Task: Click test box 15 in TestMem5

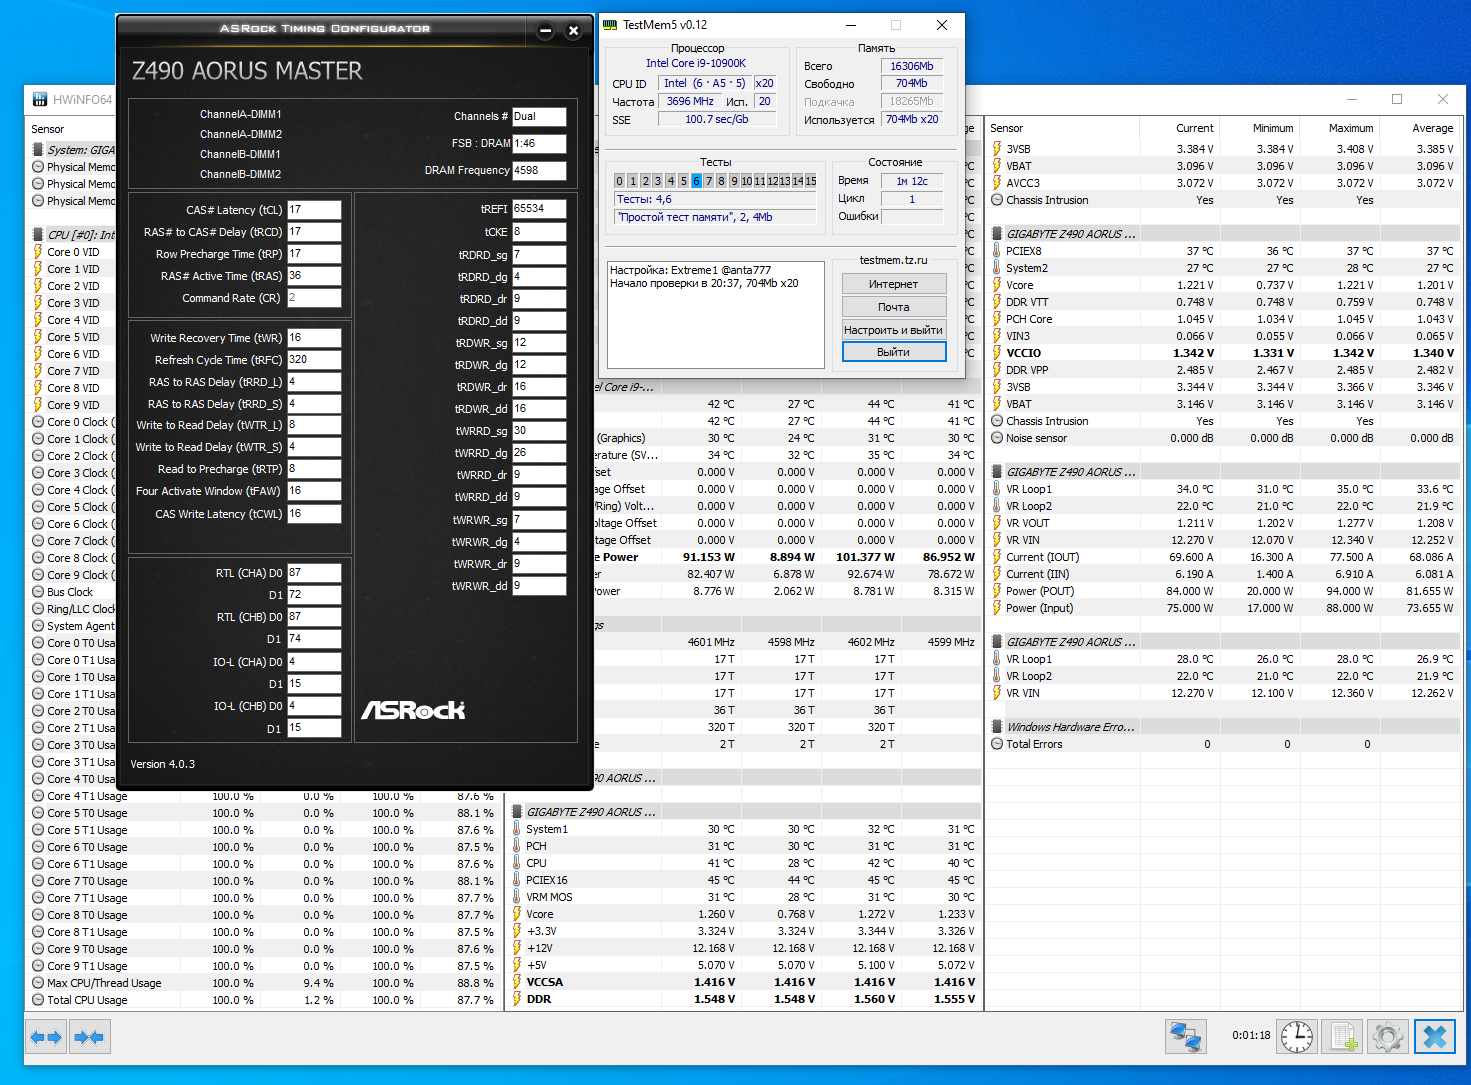Action: [811, 181]
